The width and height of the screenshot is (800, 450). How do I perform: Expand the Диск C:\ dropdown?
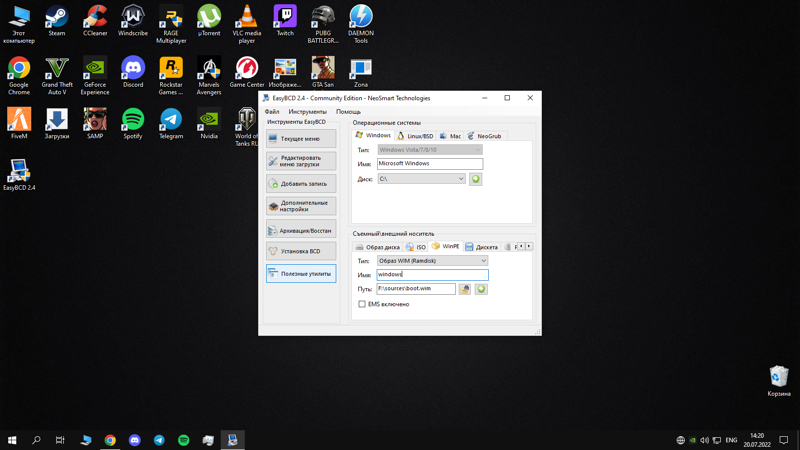[421, 179]
